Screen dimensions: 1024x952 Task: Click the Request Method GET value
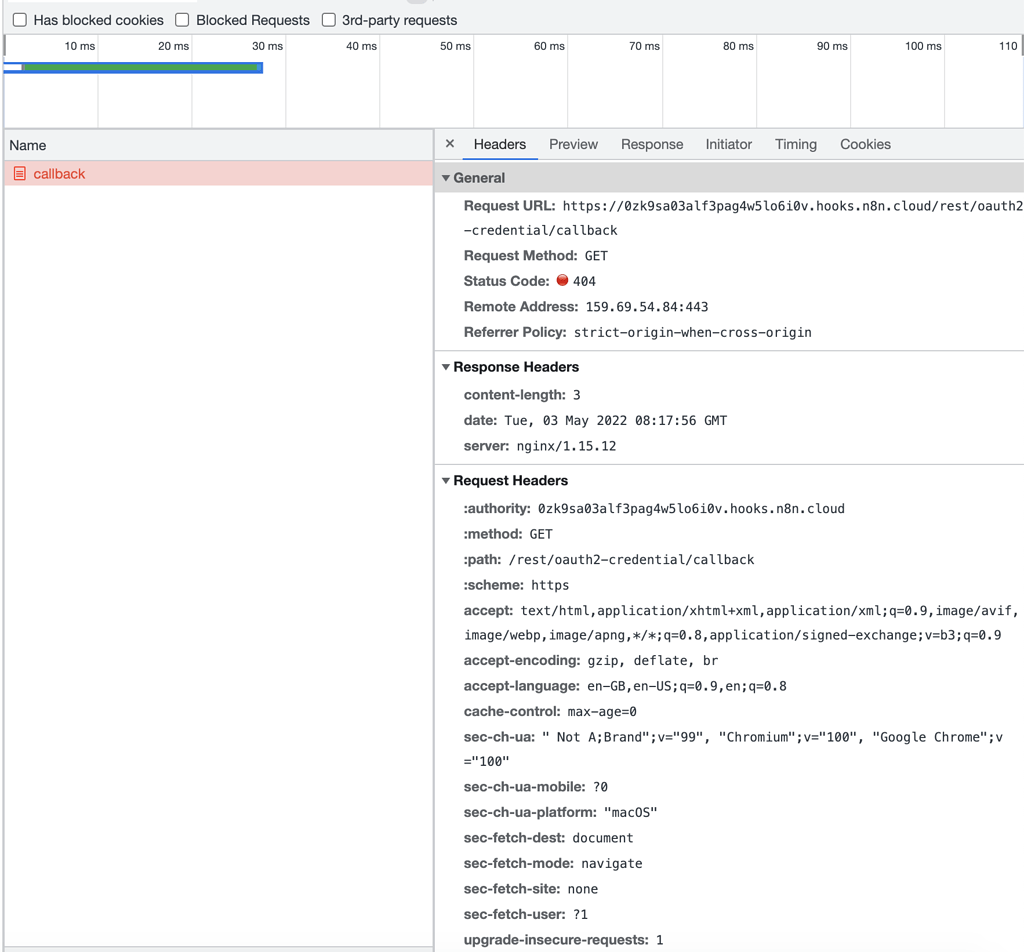pyautogui.click(x=596, y=256)
